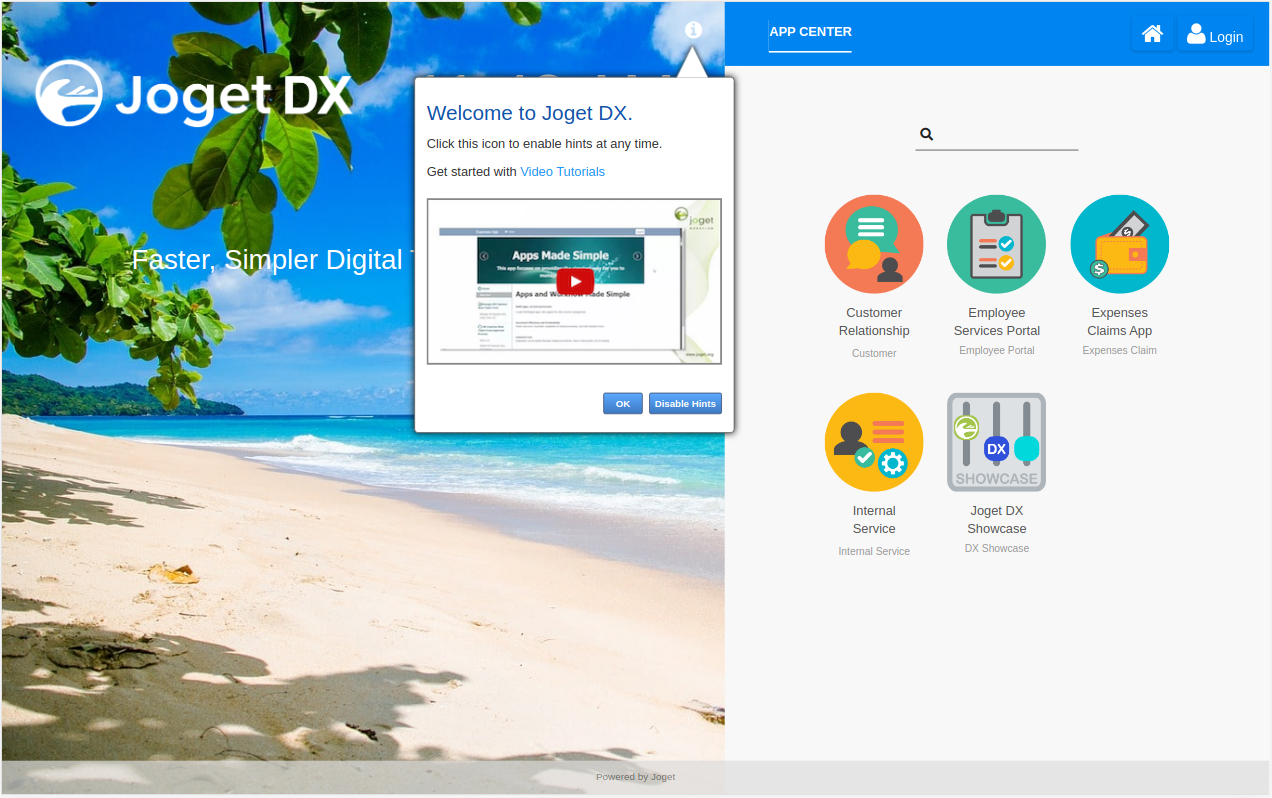The image size is (1272, 798).
Task: Click 'Welcome to Joget DX.' heading
Action: click(x=529, y=113)
